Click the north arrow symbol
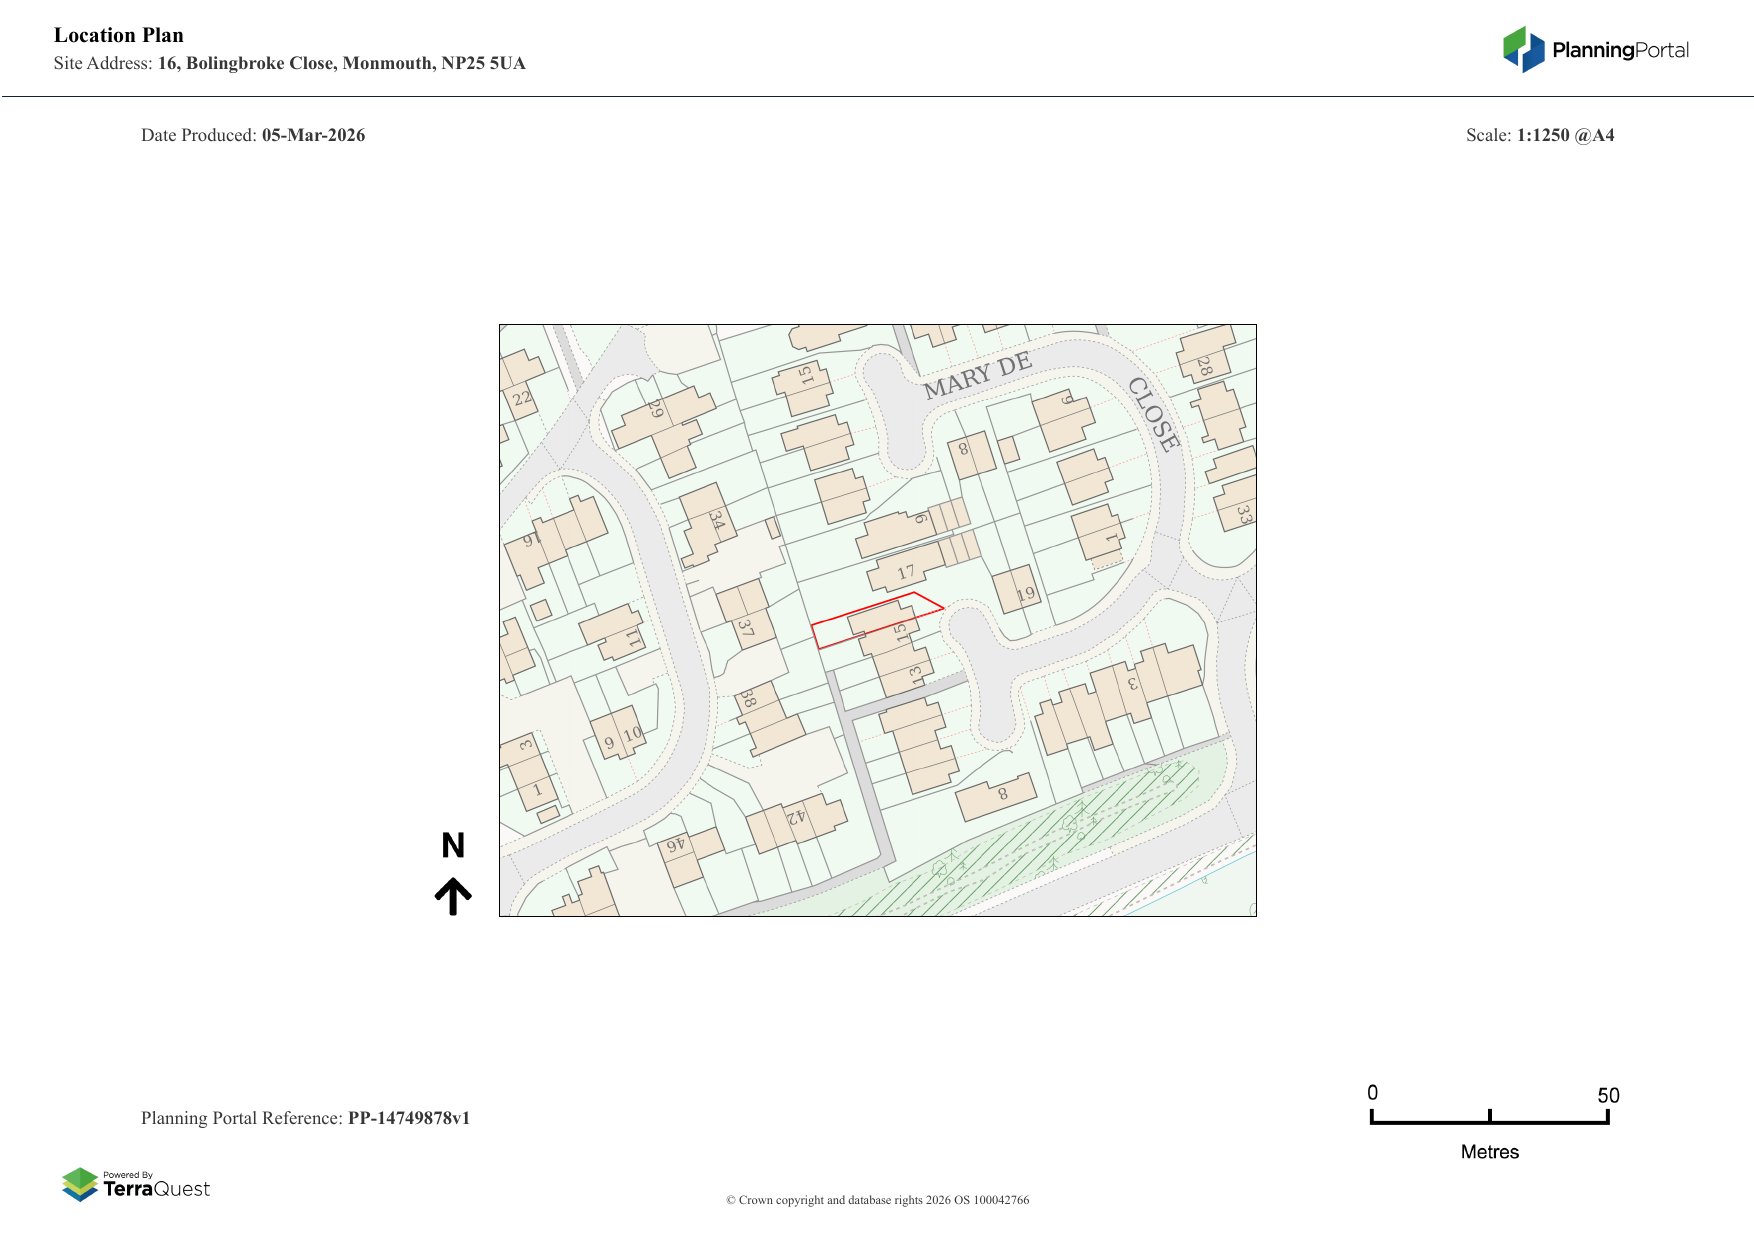 (453, 896)
